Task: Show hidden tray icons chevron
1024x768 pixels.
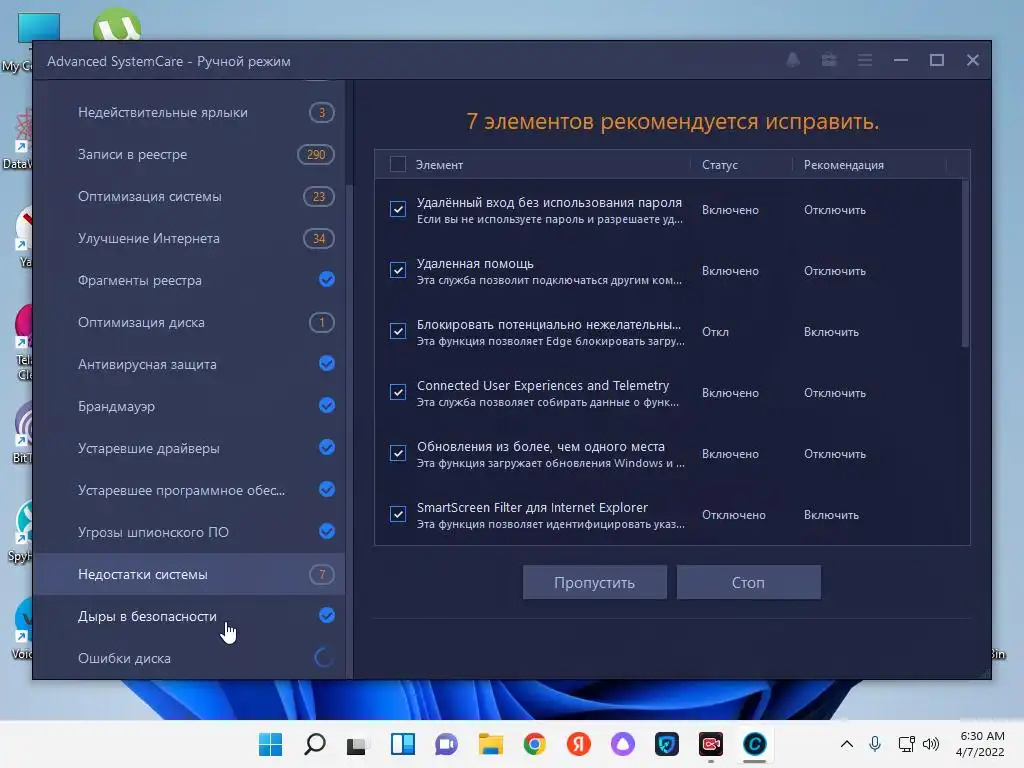Action: (x=846, y=743)
